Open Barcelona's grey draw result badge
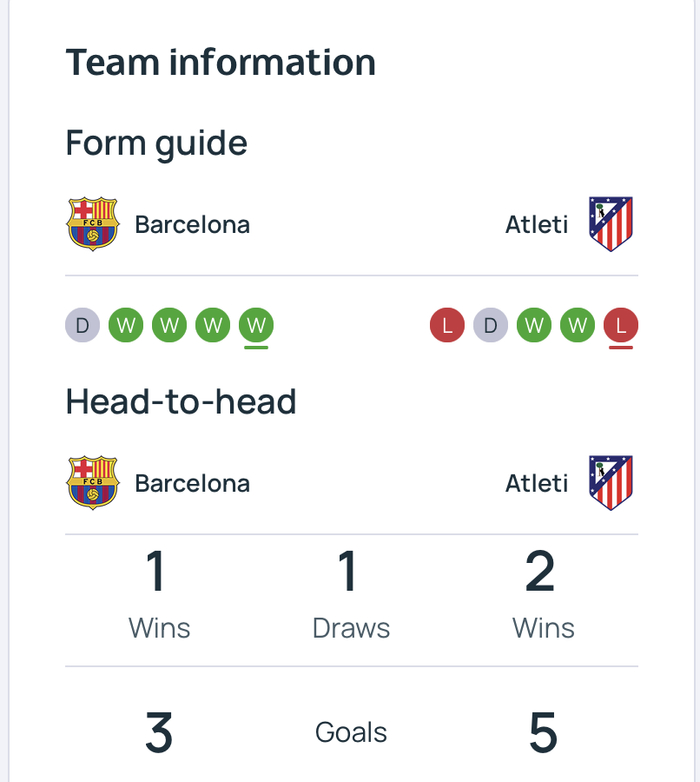Screen dimensions: 700x782 click(83, 325)
